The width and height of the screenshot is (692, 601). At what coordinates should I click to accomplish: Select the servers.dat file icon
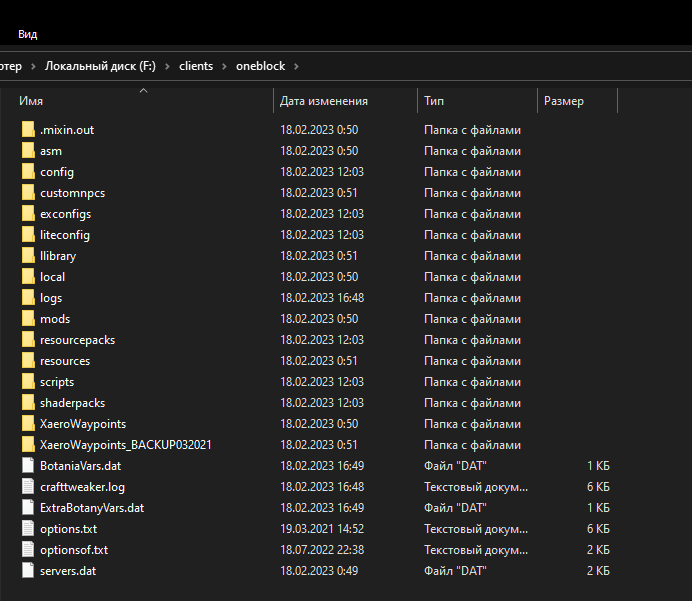[x=28, y=570]
